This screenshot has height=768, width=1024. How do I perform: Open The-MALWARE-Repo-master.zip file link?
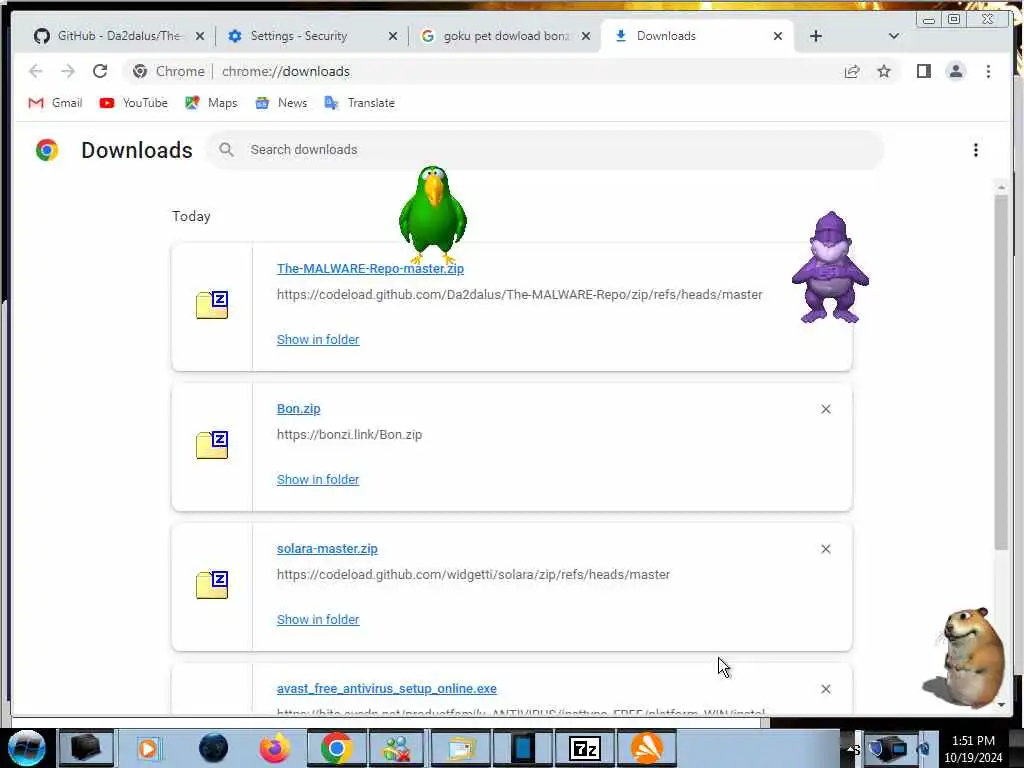tap(370, 268)
